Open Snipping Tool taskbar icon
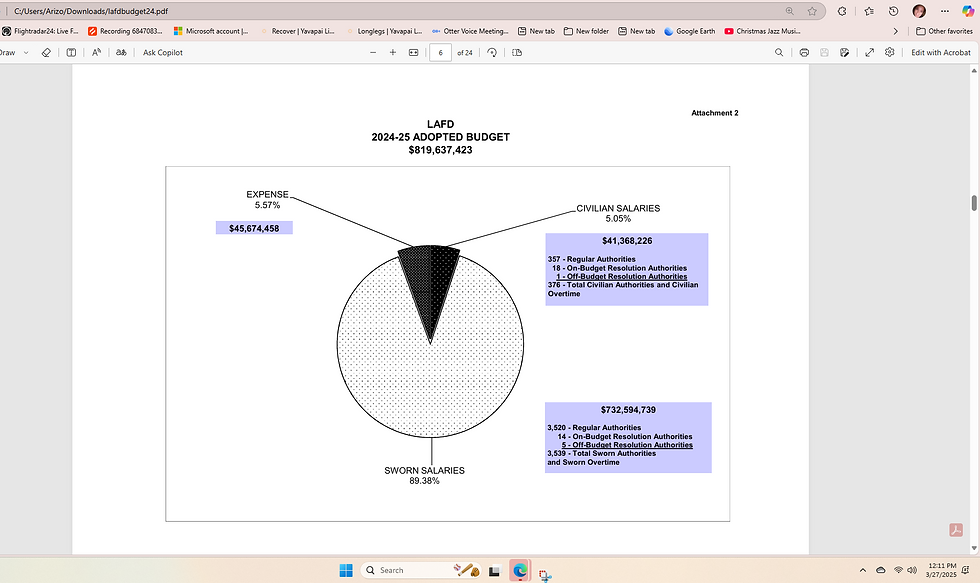This screenshot has height=583, width=980. (545, 575)
